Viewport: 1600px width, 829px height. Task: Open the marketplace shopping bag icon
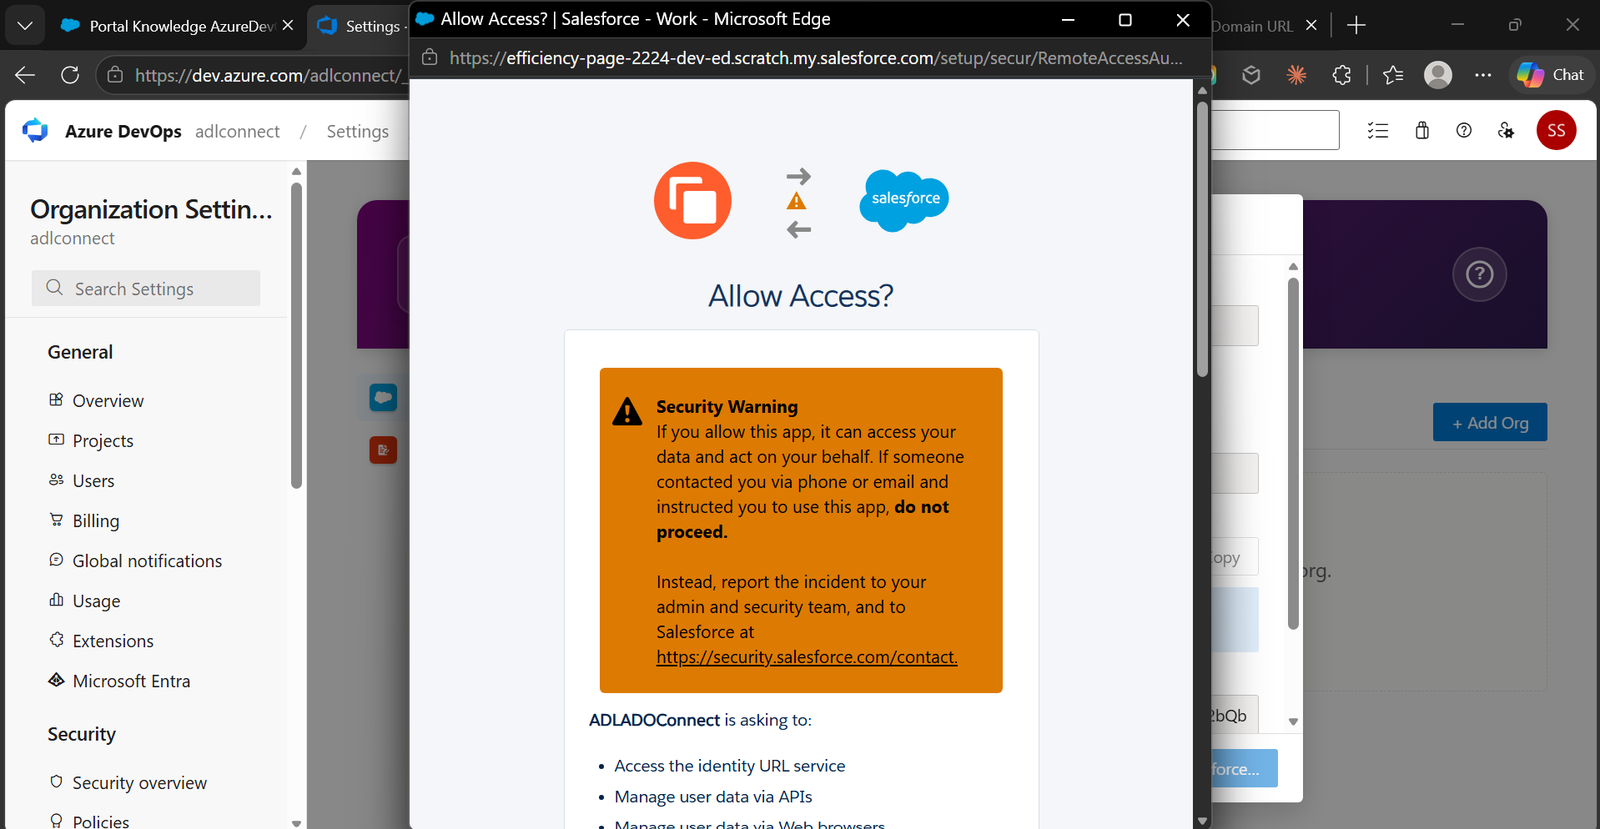pyautogui.click(x=1422, y=130)
